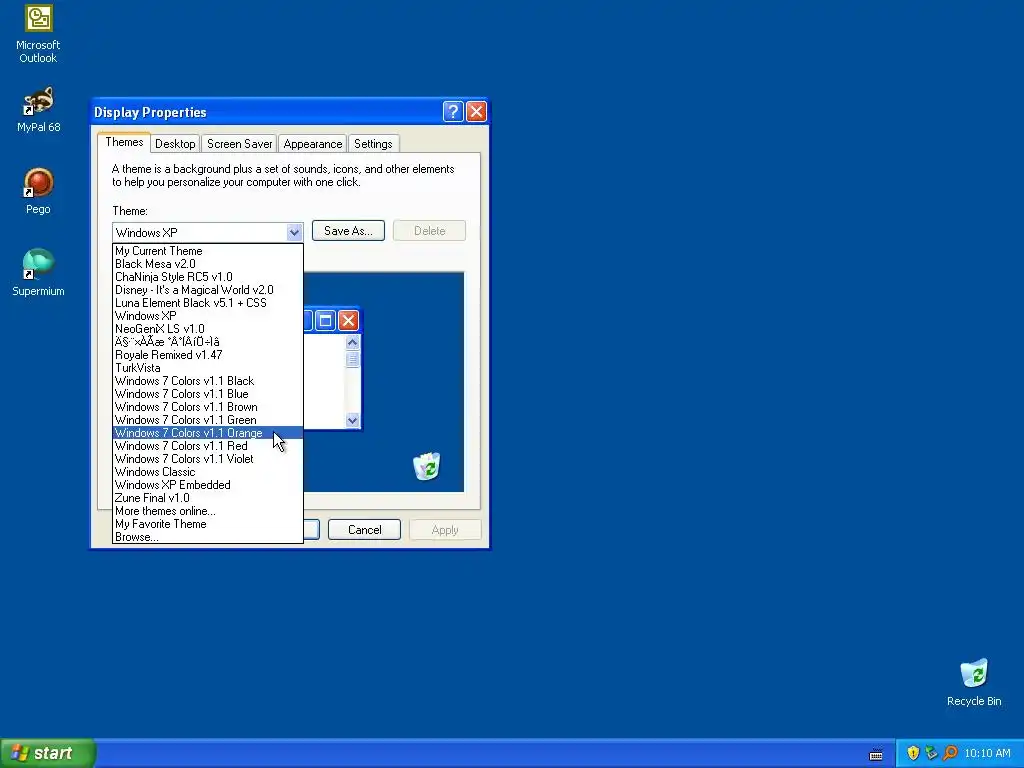Image resolution: width=1024 pixels, height=768 pixels.
Task: Choose Disney - It's a Magical World v2.0
Action: click(x=208, y=290)
